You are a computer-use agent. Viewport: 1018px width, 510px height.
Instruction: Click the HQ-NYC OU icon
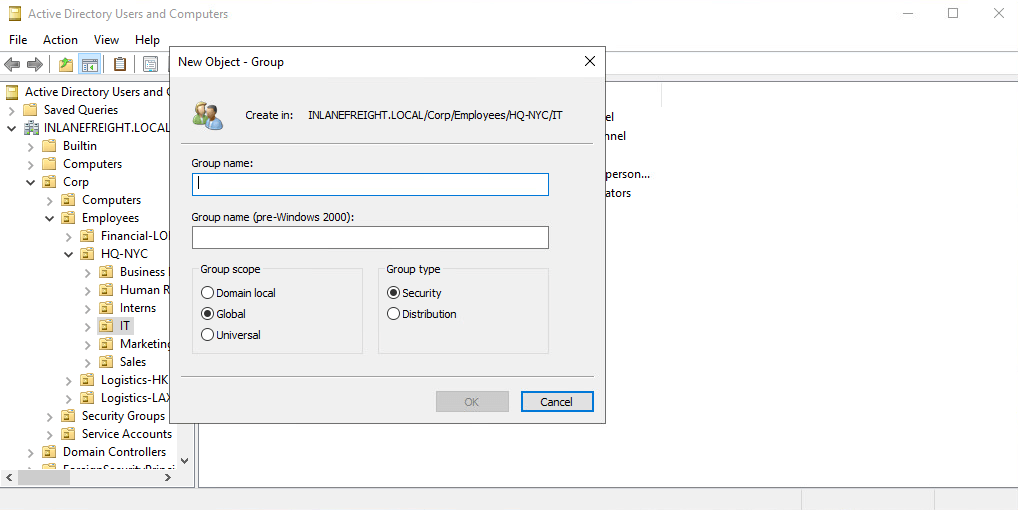[x=87, y=254]
